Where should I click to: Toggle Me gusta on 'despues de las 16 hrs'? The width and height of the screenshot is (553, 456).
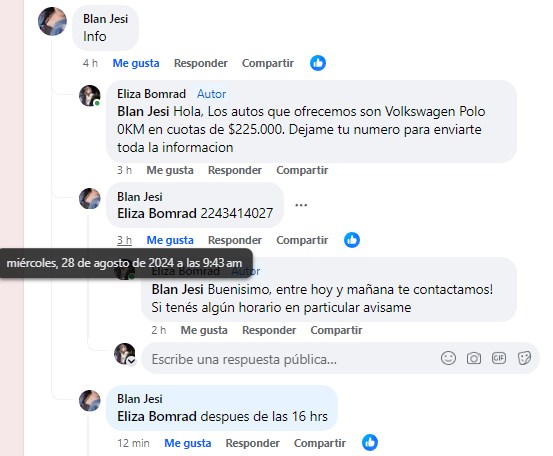click(188, 443)
